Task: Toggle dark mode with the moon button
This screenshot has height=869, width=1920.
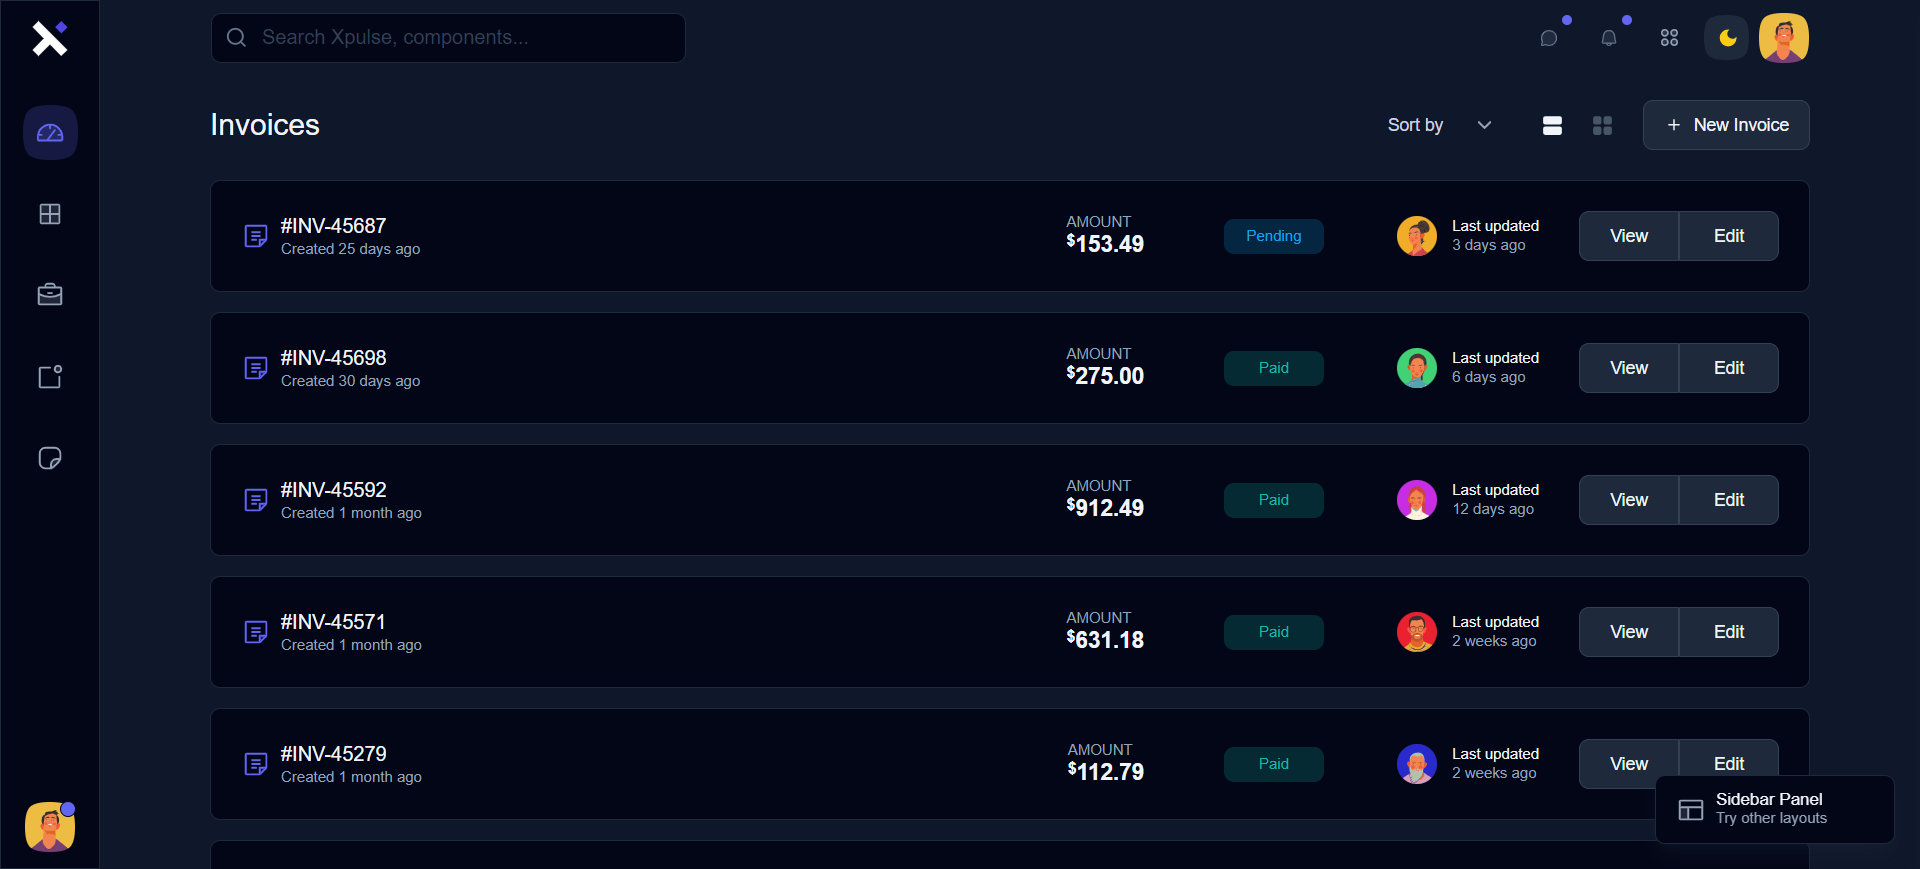Action: (x=1727, y=38)
